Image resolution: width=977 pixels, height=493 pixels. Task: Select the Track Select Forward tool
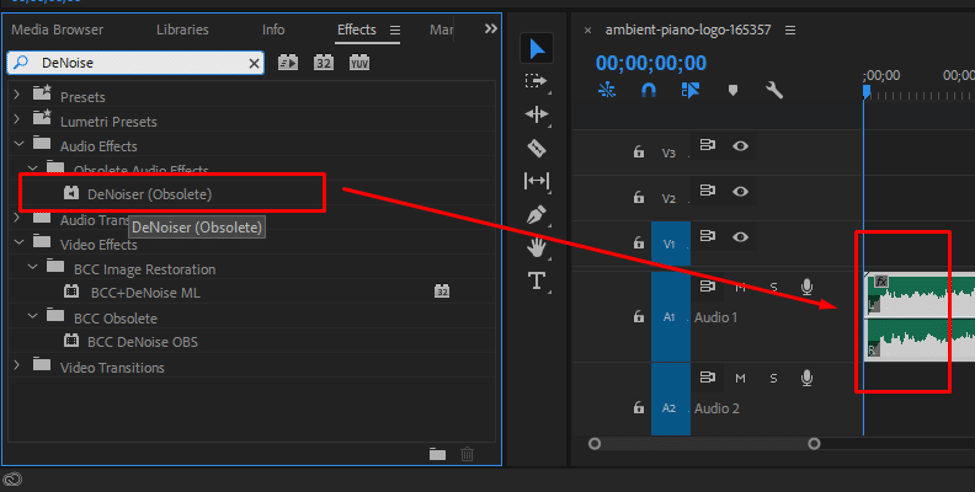[x=537, y=81]
